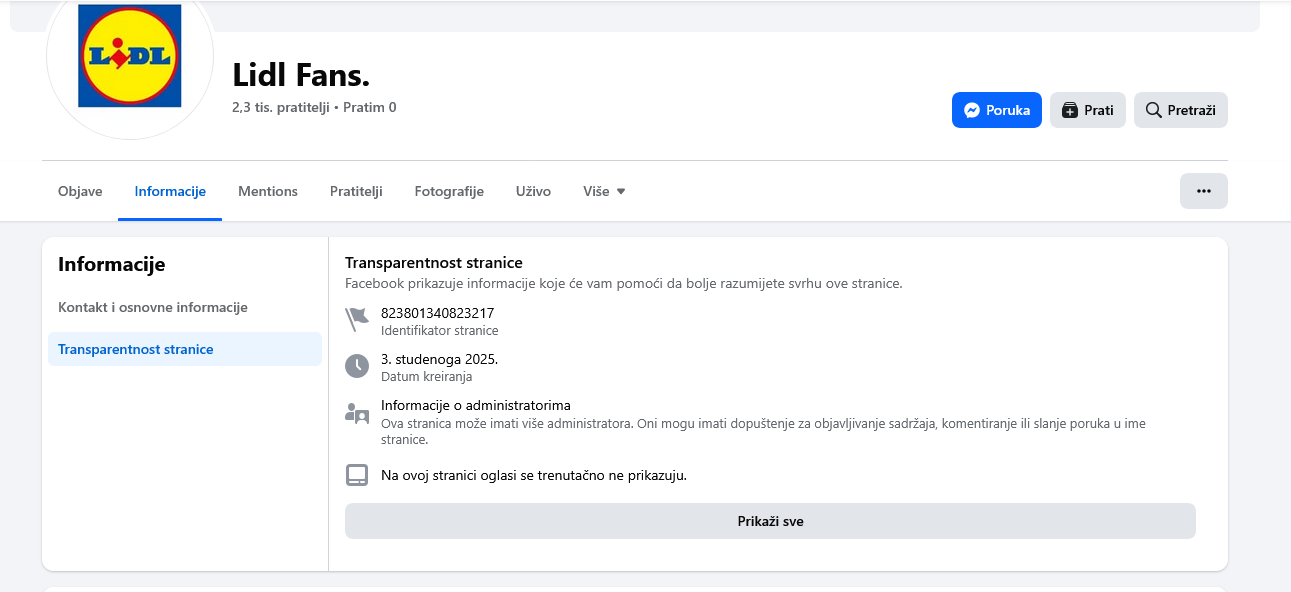
Task: Open Kontakt i osnovne informacije section
Action: (x=153, y=307)
